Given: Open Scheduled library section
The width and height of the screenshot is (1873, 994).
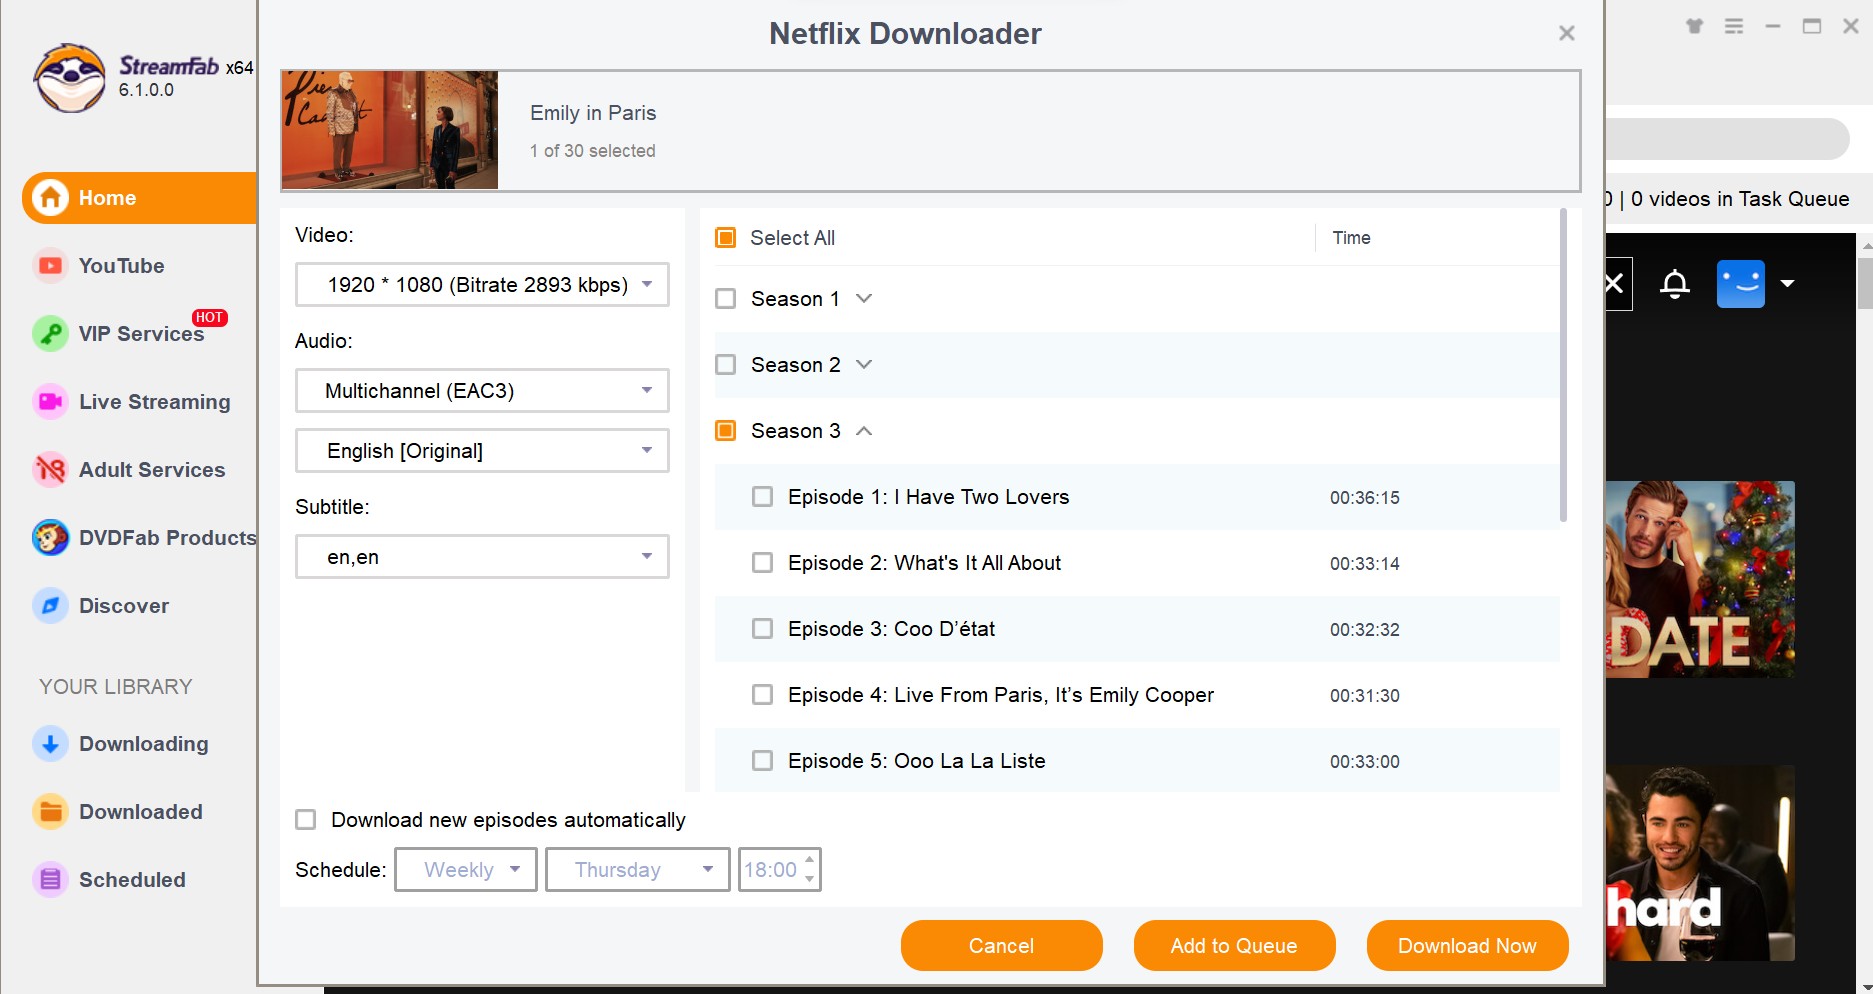Looking at the screenshot, I should coord(132,880).
